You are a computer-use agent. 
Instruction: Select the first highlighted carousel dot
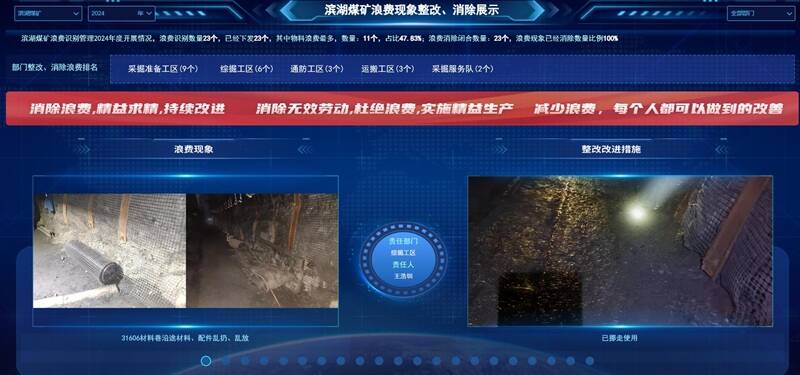point(206,361)
